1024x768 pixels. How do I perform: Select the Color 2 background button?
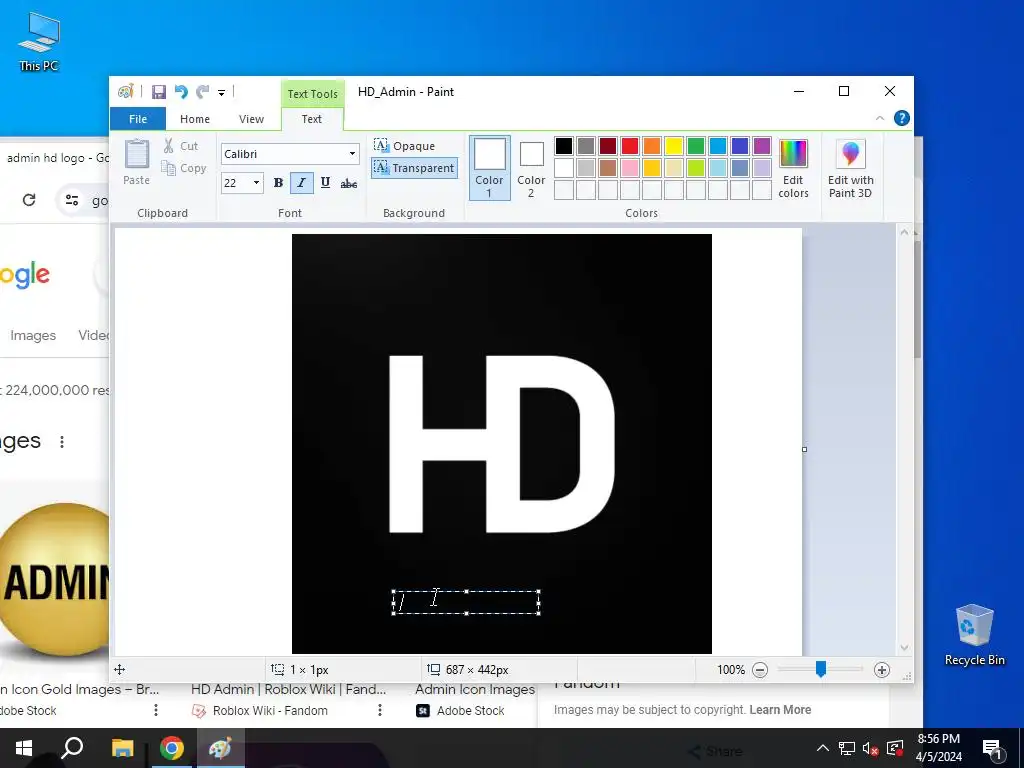pyautogui.click(x=531, y=168)
